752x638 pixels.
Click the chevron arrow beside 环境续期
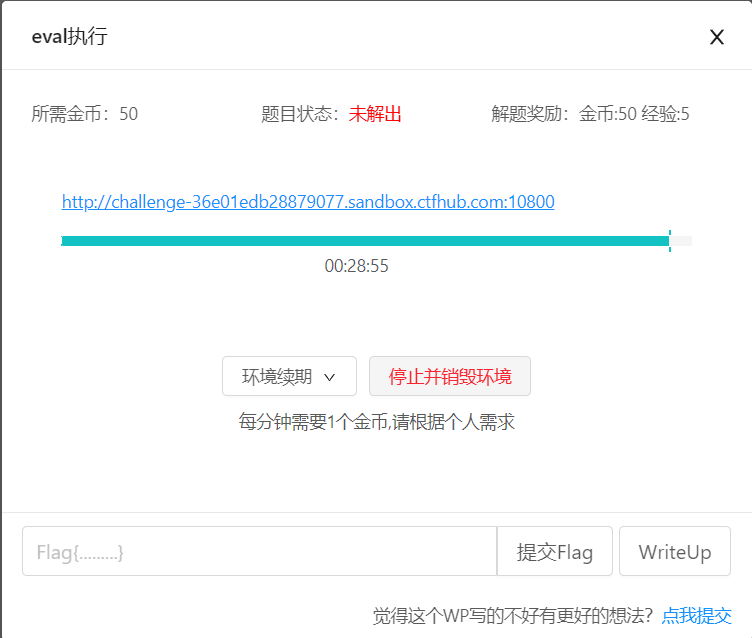click(x=330, y=378)
